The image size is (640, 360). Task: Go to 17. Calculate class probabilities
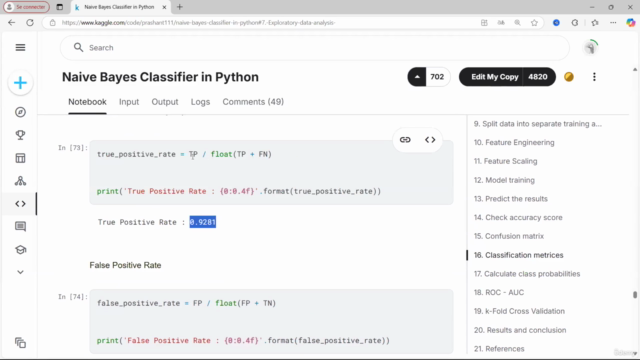[x=527, y=274]
